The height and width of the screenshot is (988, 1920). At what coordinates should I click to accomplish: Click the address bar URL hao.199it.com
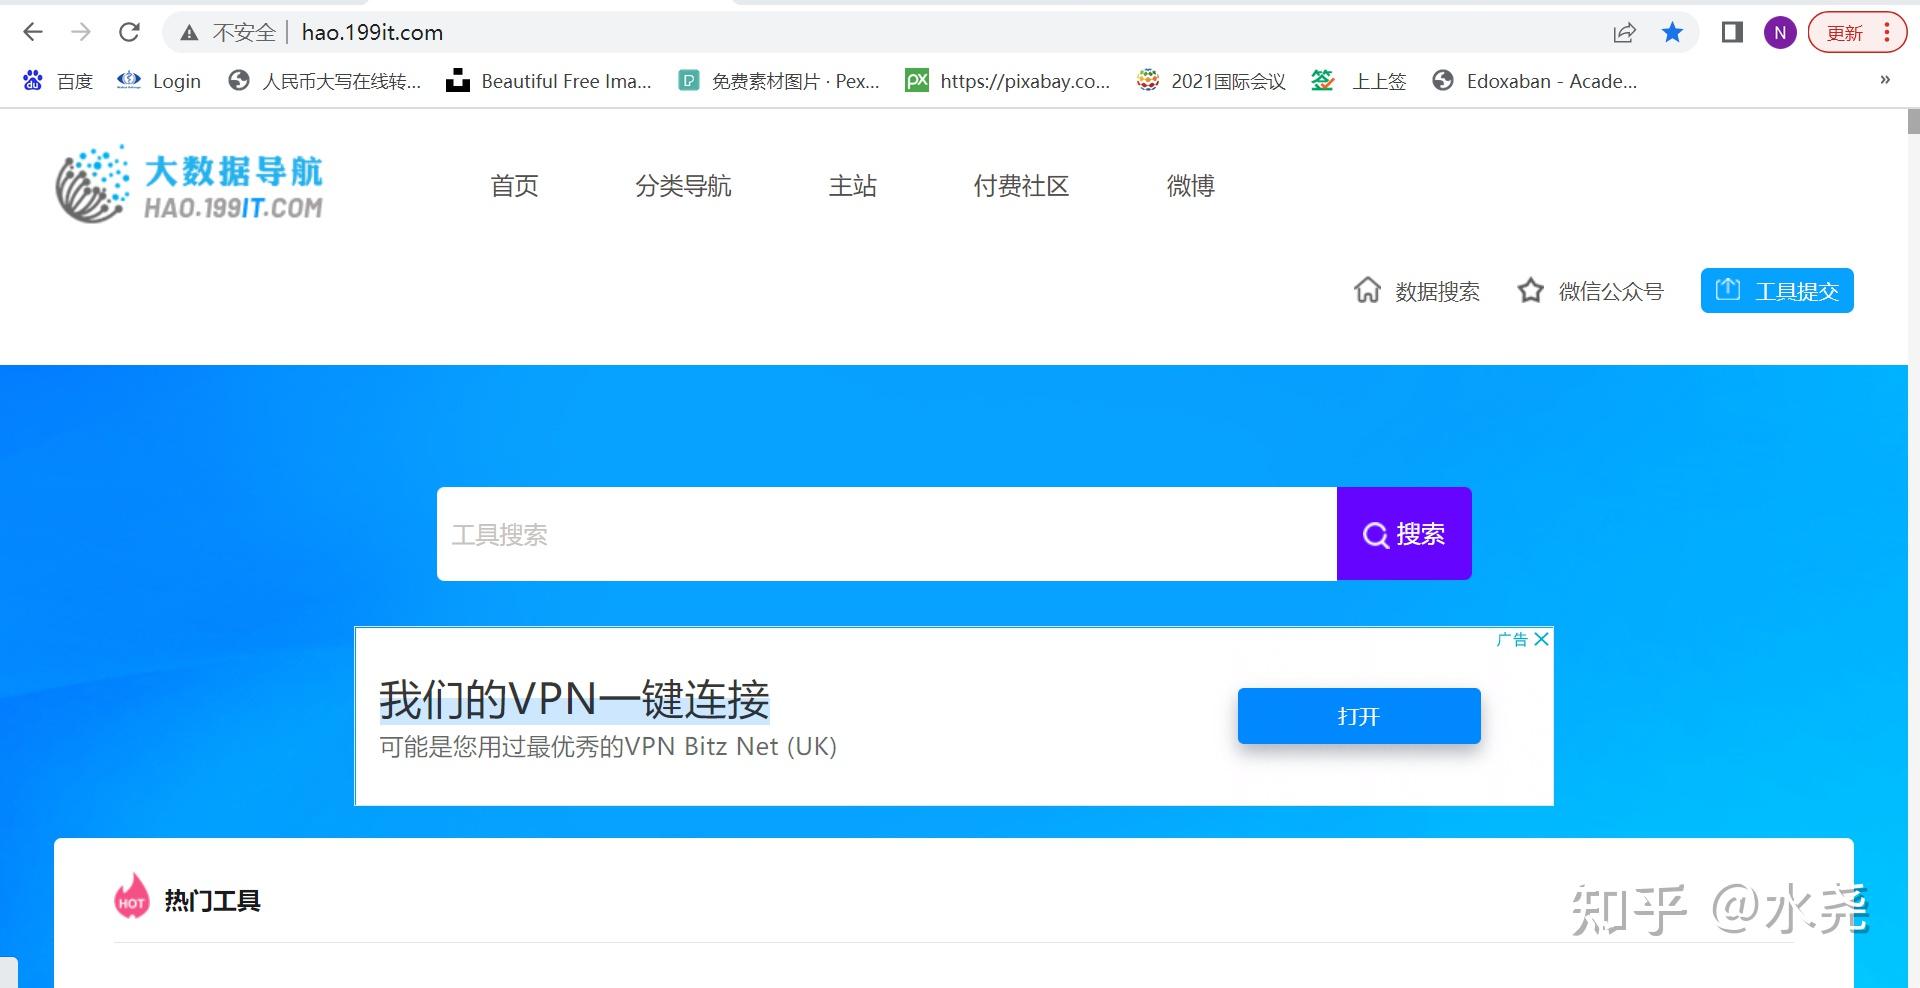pyautogui.click(x=372, y=33)
